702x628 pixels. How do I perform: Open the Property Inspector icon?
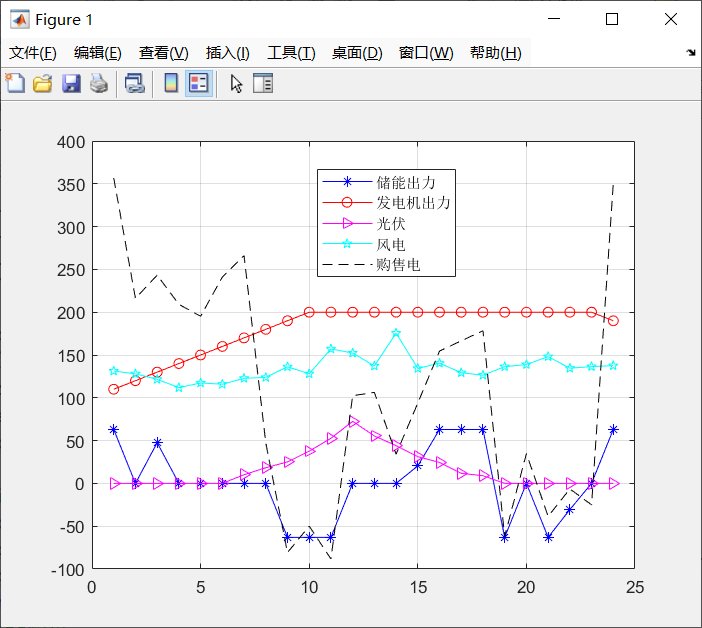click(263, 83)
